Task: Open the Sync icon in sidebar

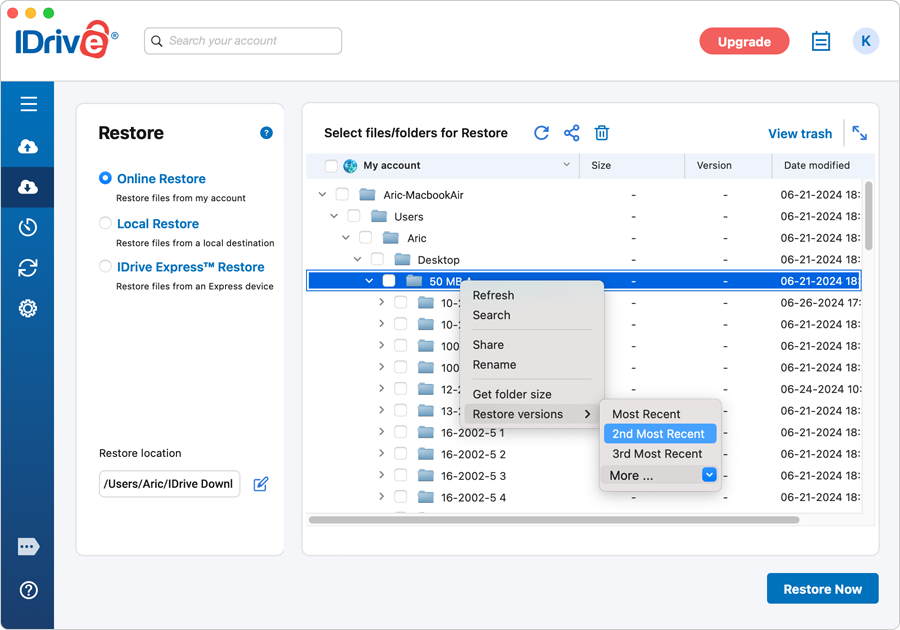Action: [28, 268]
